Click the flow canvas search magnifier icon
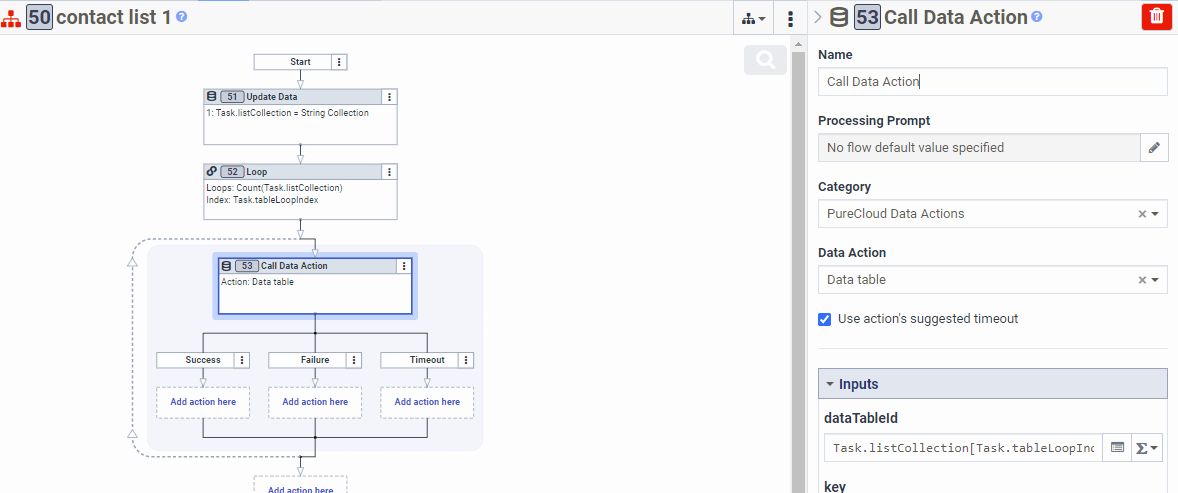This screenshot has height=493, width=1178. point(766,61)
